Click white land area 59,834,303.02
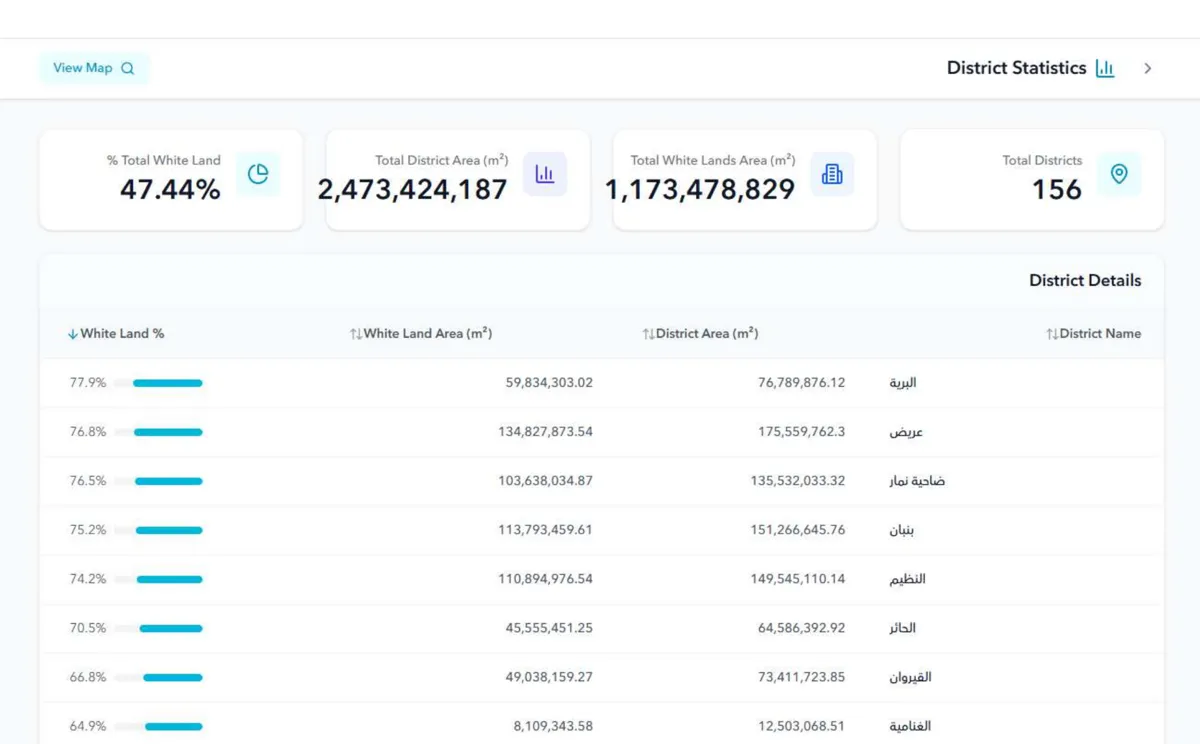 (x=549, y=383)
